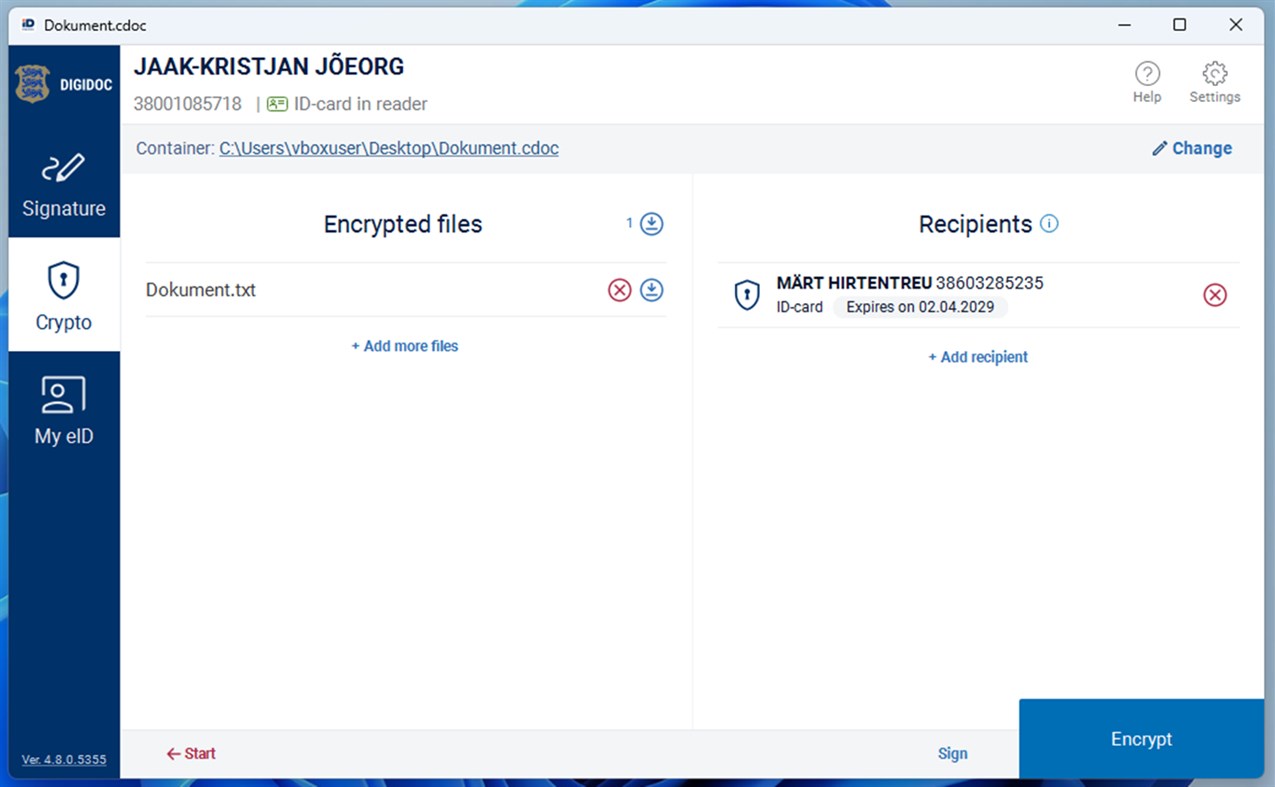The width and height of the screenshot is (1275, 787).
Task: Open the container path link Dokument.cdoc
Action: pos(389,148)
